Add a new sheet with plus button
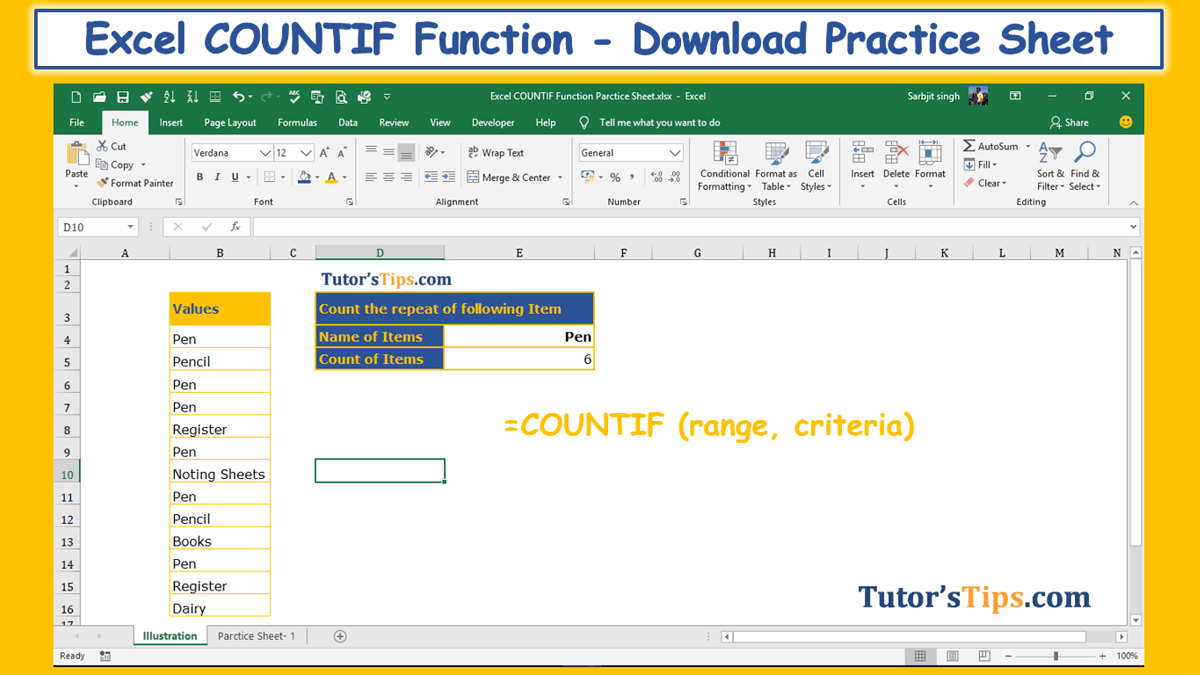 point(340,636)
